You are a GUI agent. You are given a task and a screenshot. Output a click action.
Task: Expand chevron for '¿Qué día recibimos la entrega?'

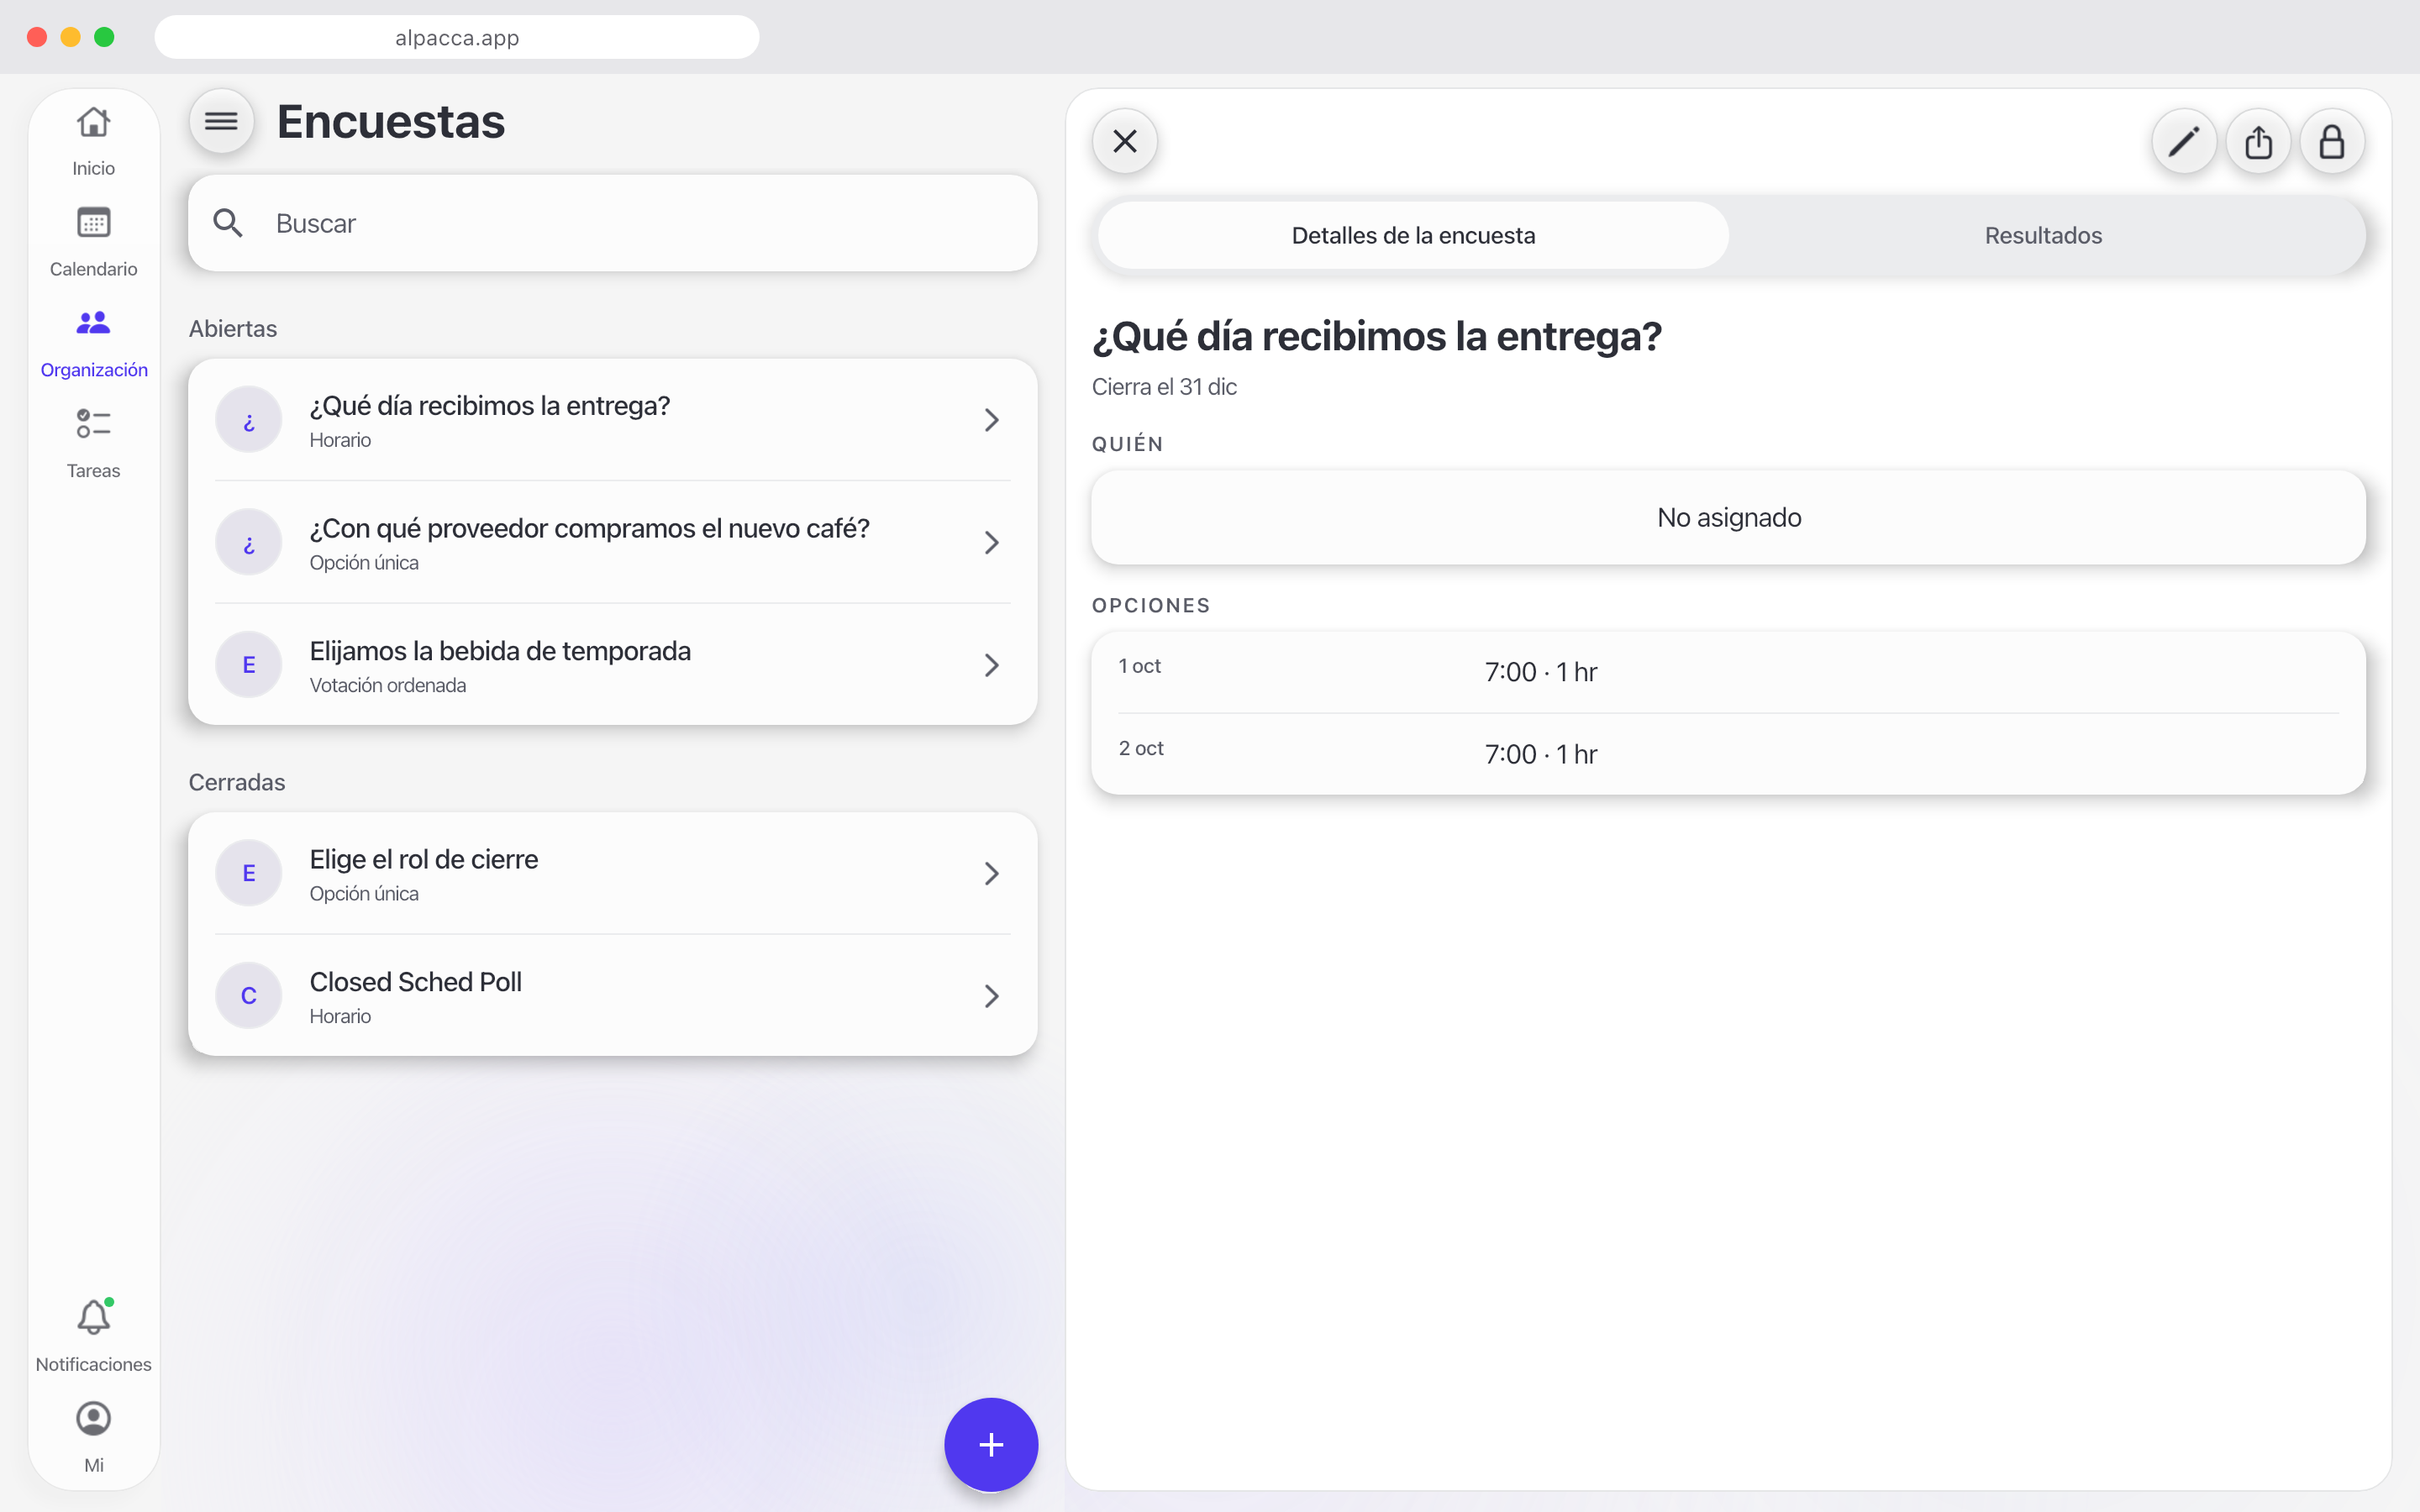991,420
